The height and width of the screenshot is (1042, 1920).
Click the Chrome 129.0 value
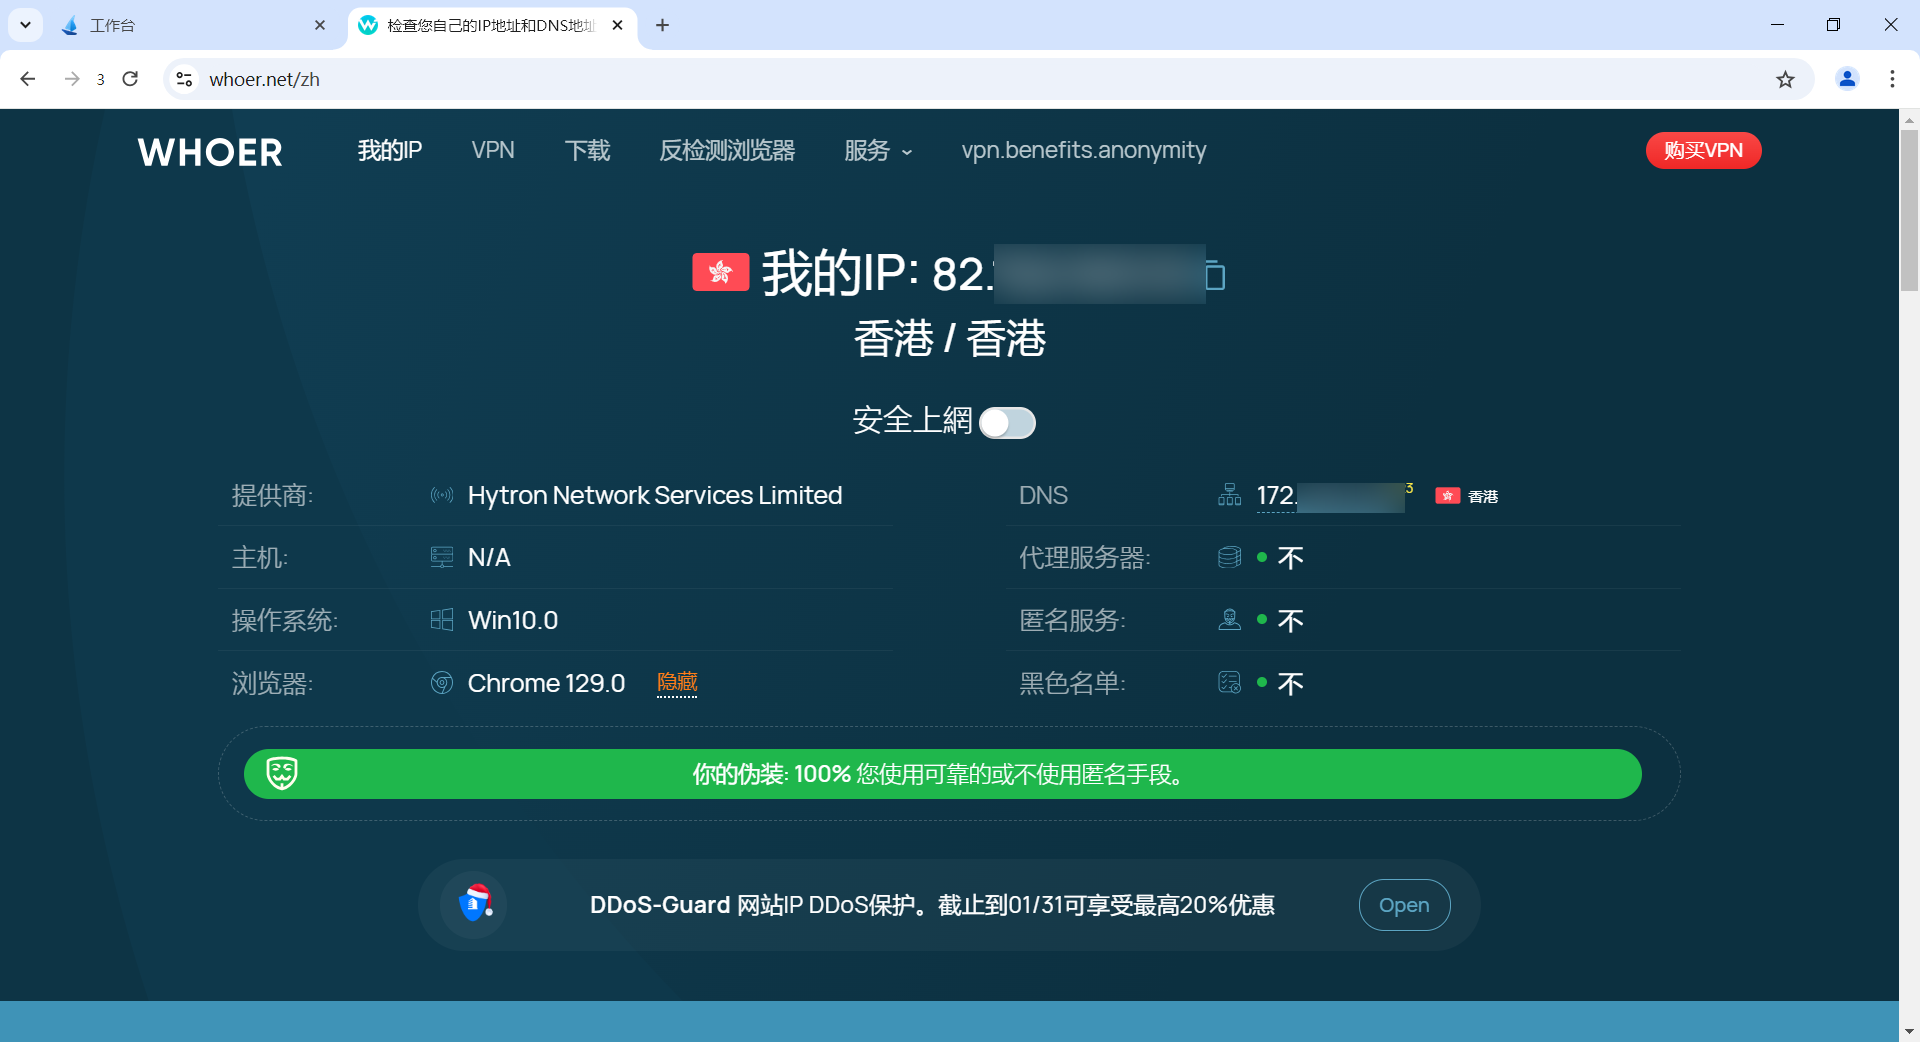coord(546,683)
